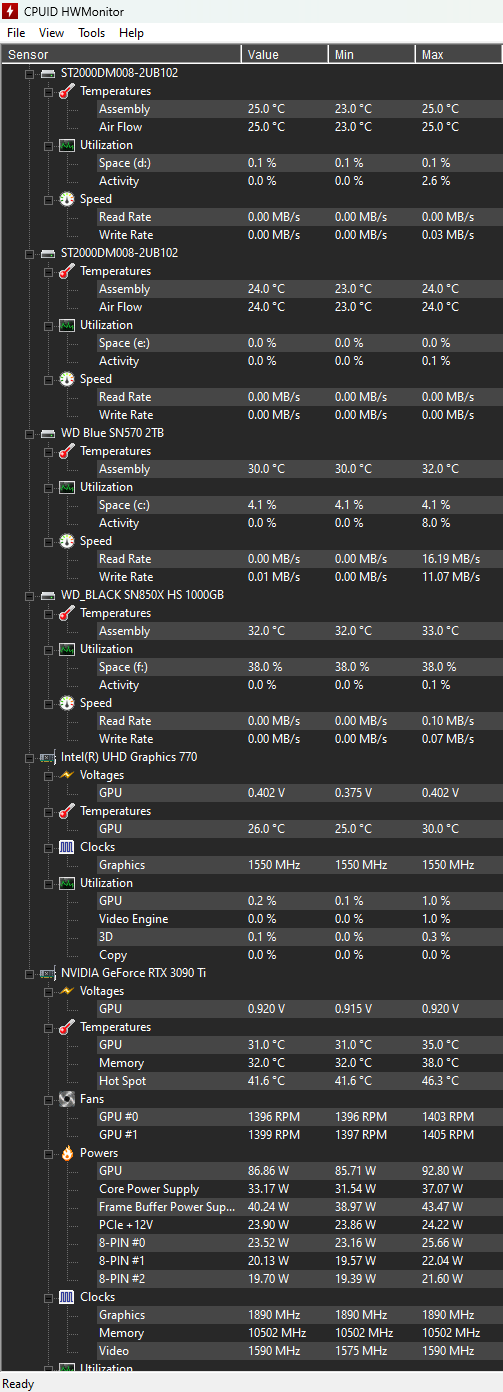This screenshot has height=1392, width=503.
Task: Click the WD_BLACK SN850X HS 1000GB drive icon
Action: [47, 595]
